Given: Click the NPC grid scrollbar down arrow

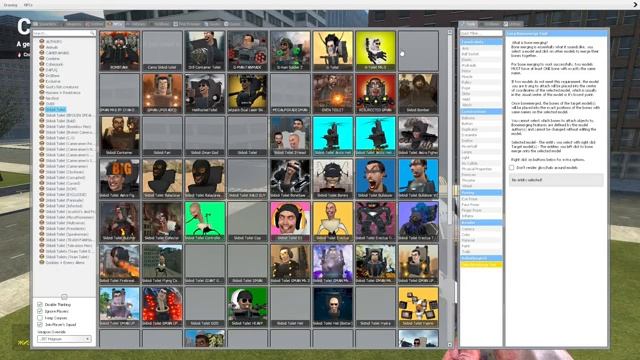Looking at the screenshot, I should click(x=450, y=345).
